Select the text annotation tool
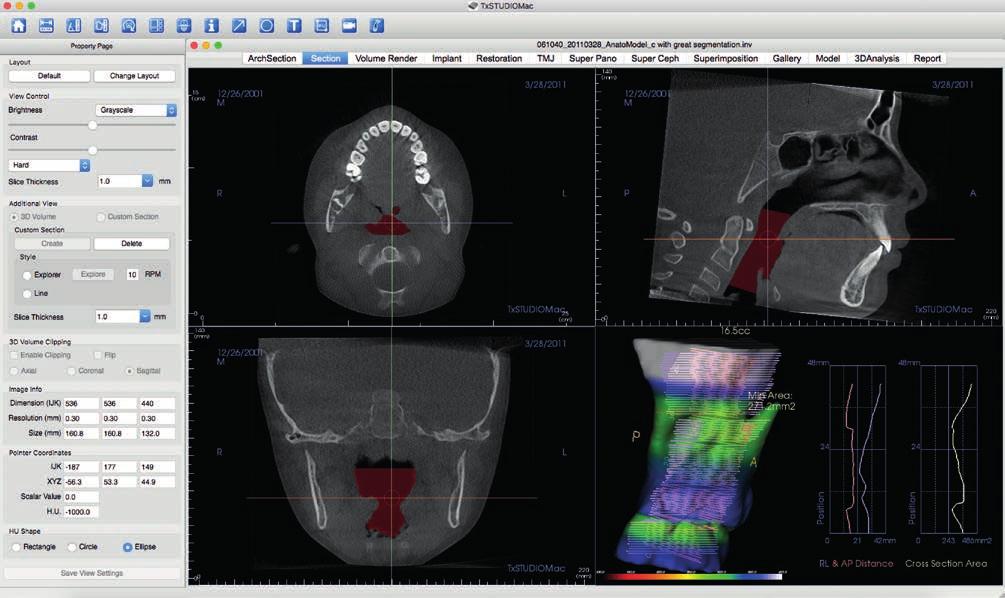Screen dimensions: 1005x598 click(x=294, y=26)
